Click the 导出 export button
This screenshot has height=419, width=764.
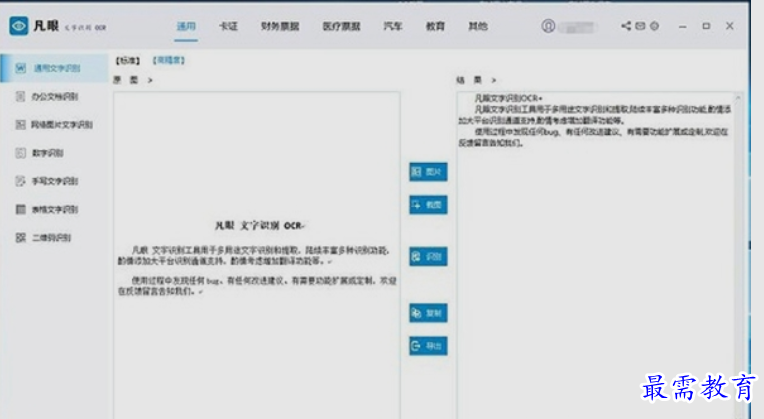point(428,346)
